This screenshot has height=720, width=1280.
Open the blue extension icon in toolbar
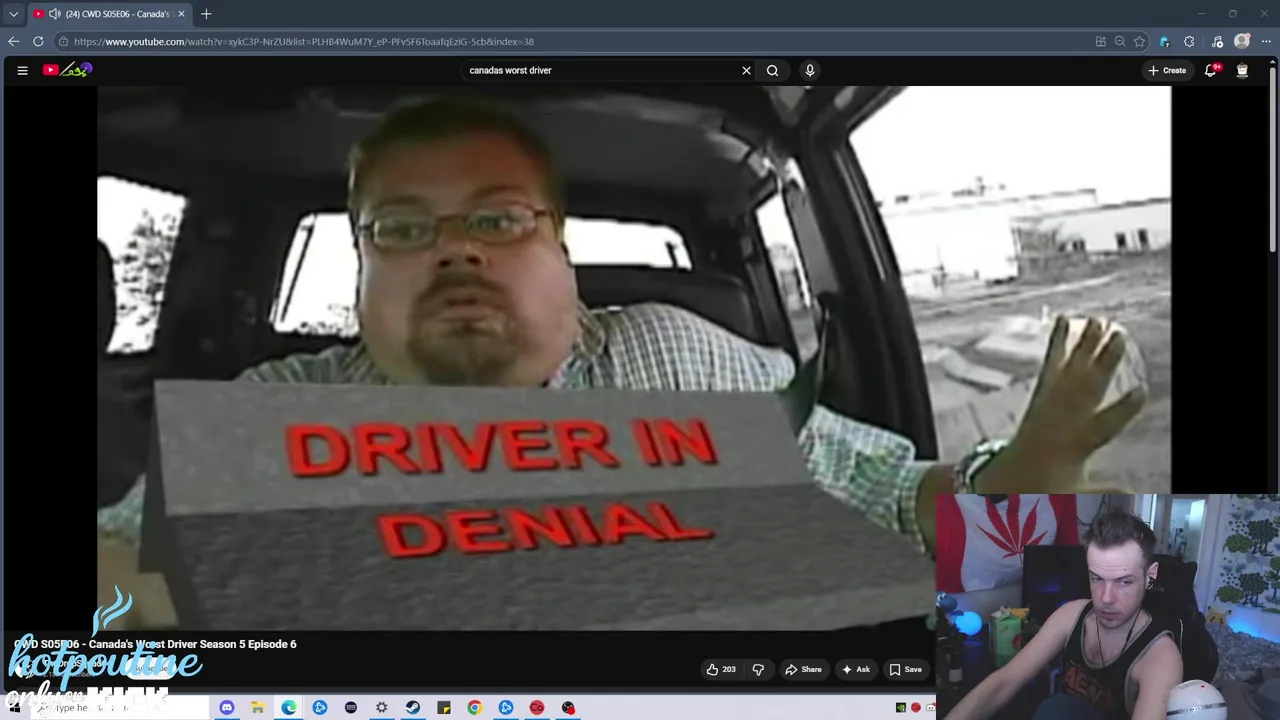click(1164, 41)
